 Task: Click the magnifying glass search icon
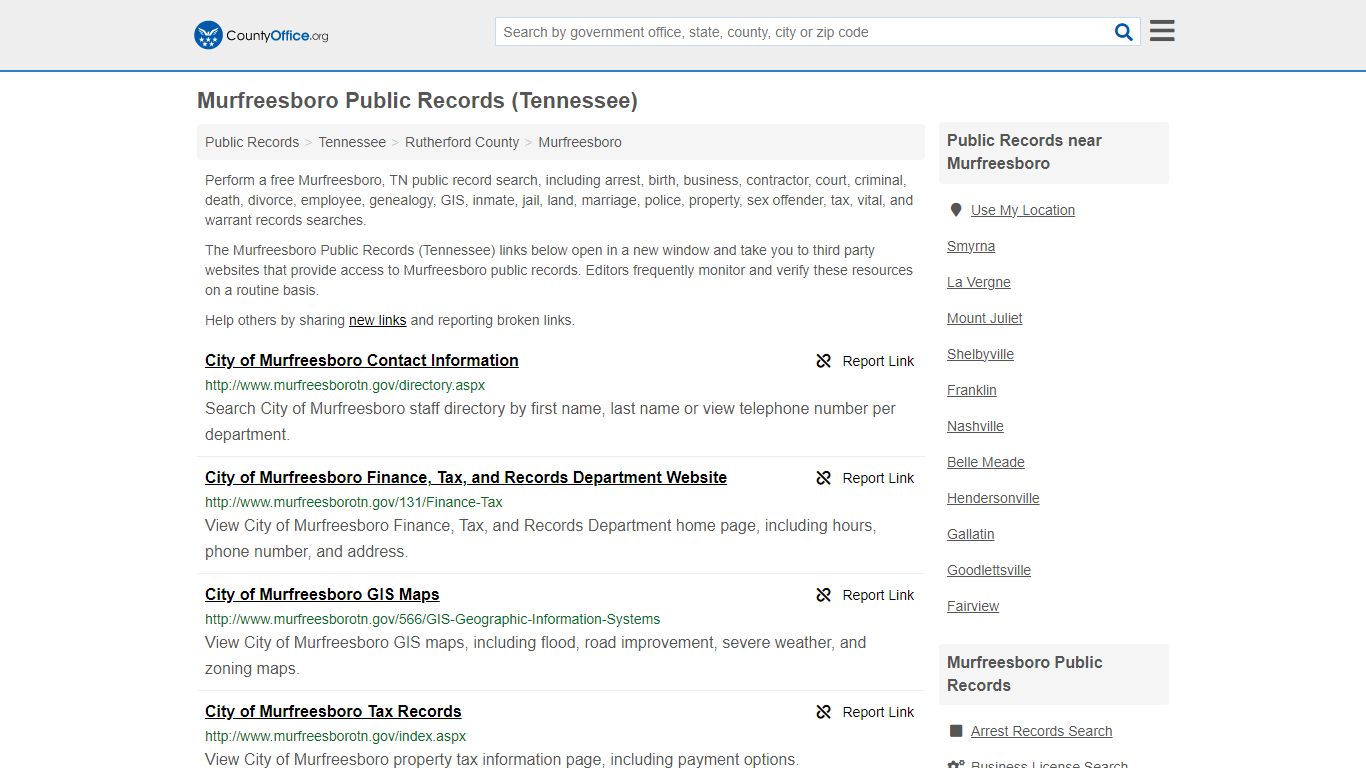coord(1124,32)
